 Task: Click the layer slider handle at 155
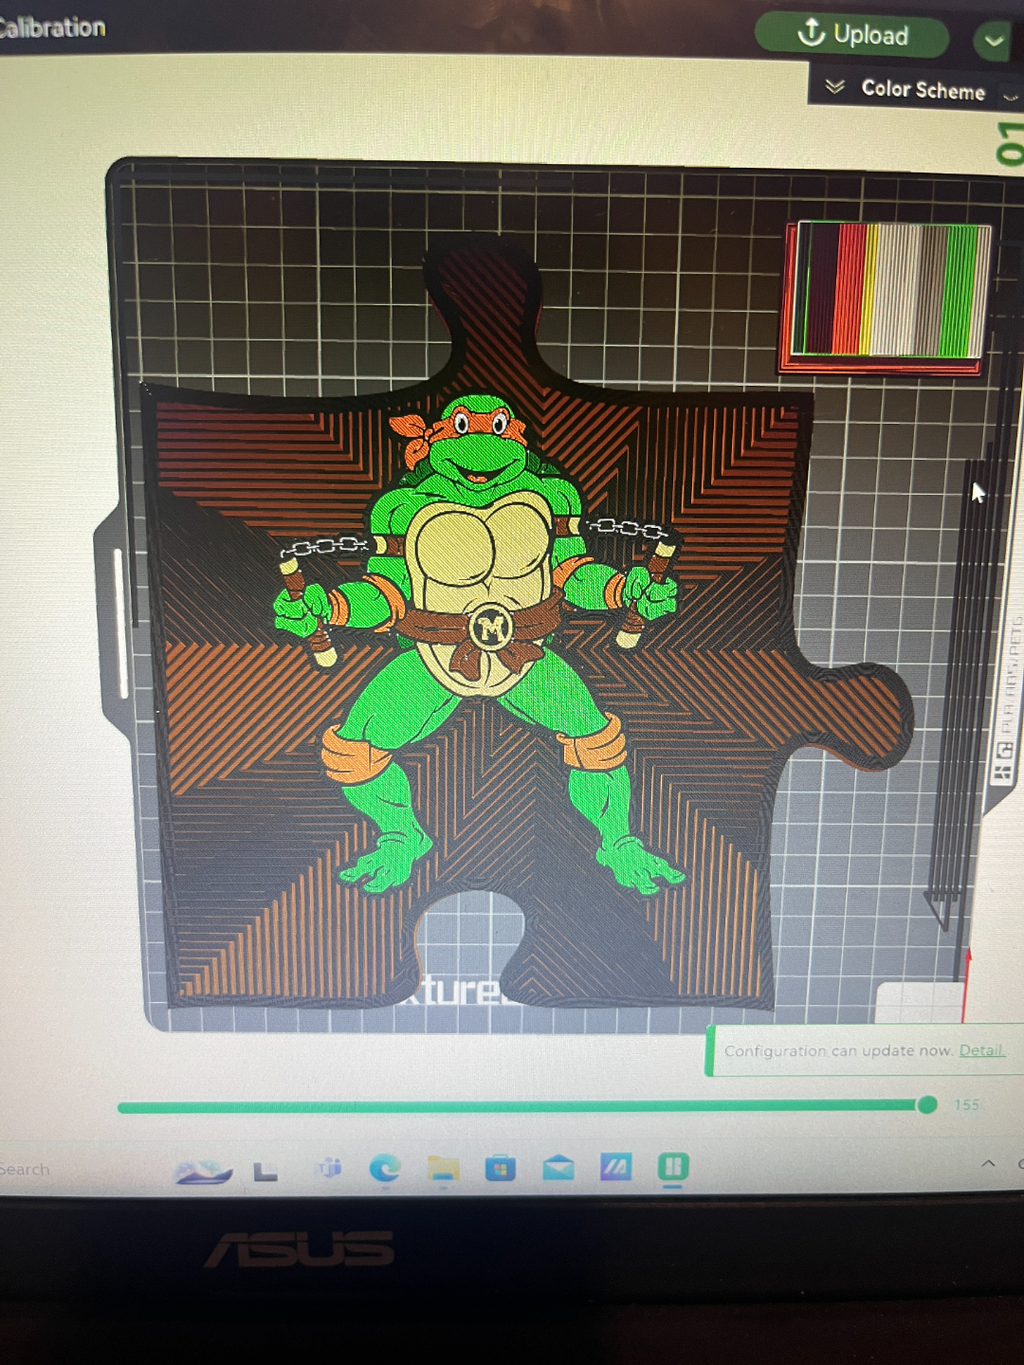(x=927, y=1104)
